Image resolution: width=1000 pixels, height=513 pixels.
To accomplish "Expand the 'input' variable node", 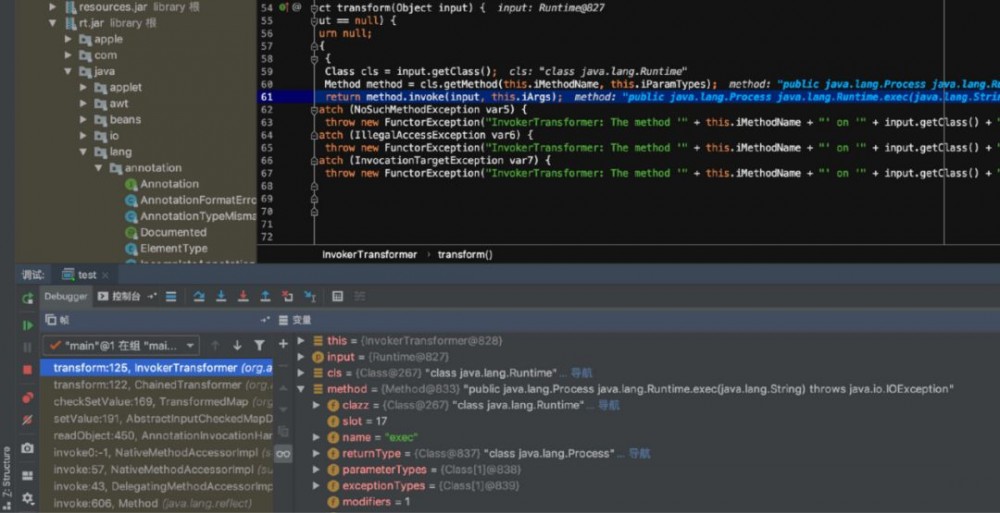I will pyautogui.click(x=301, y=357).
